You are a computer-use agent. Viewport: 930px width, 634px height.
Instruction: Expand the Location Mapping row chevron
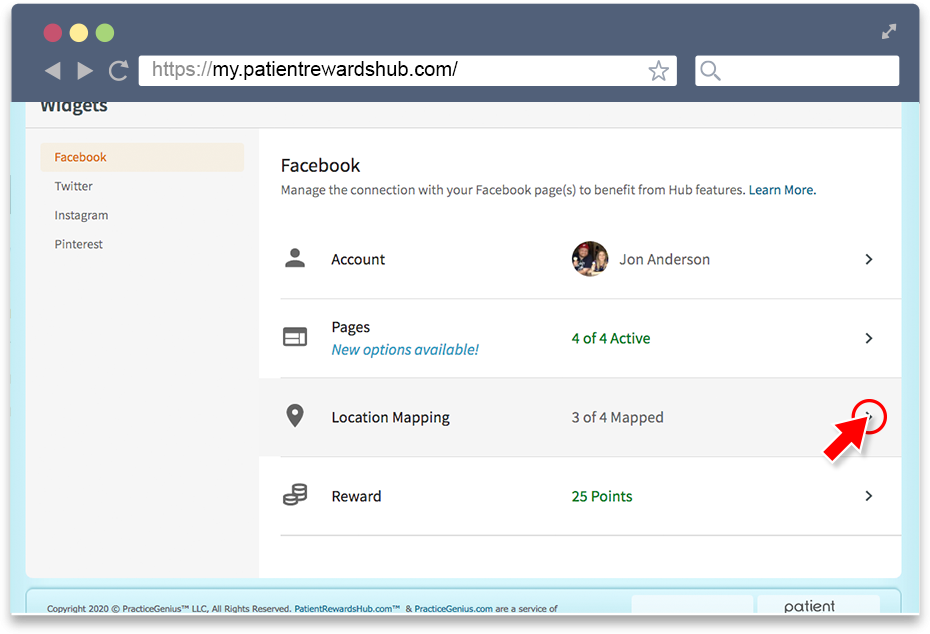[x=869, y=417]
